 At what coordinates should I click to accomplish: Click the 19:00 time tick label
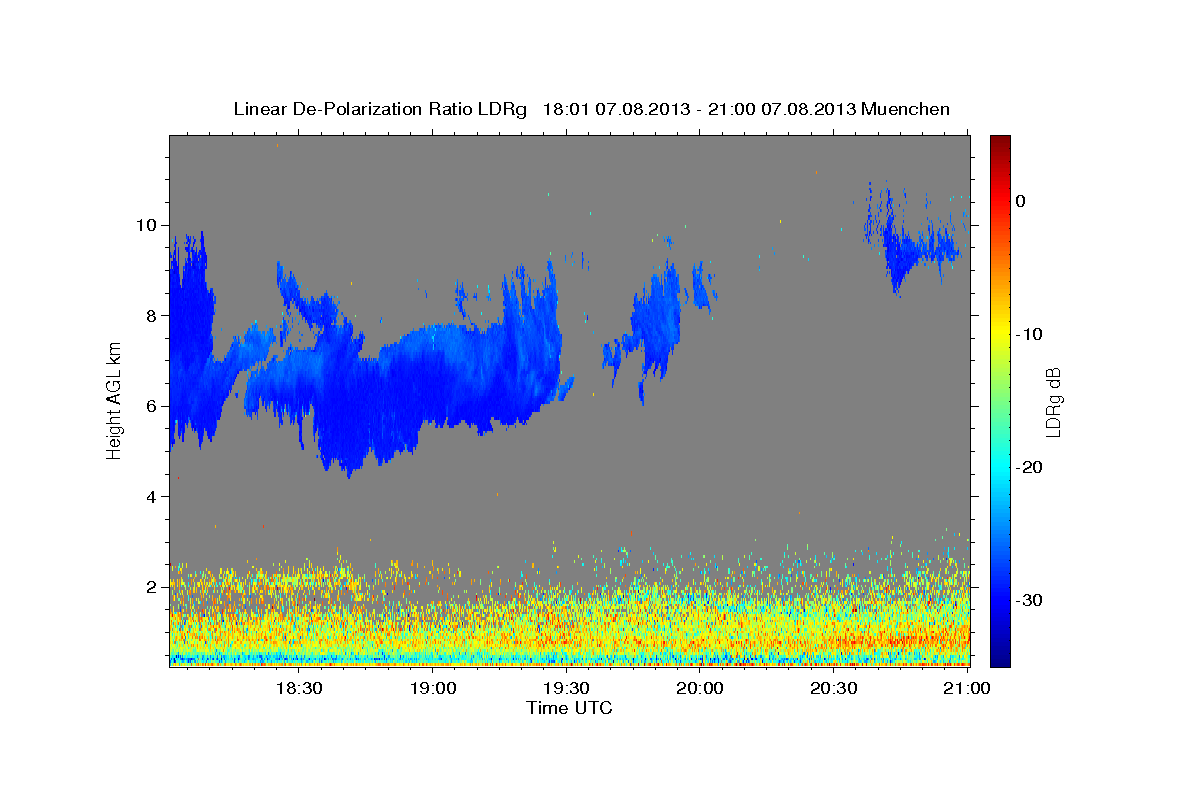click(433, 688)
